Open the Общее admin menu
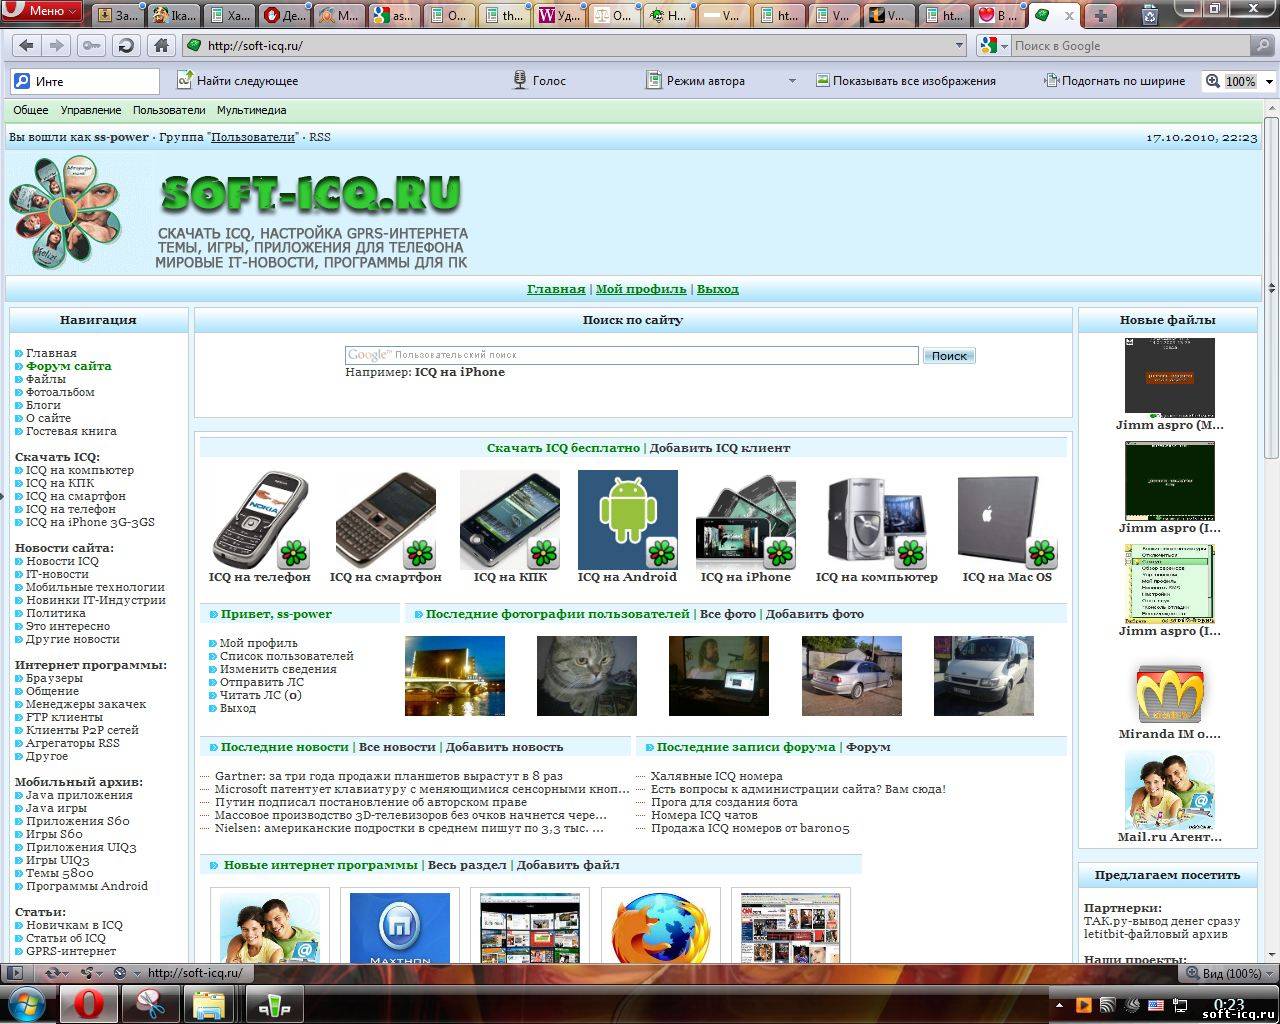1280x1024 pixels. [x=31, y=110]
